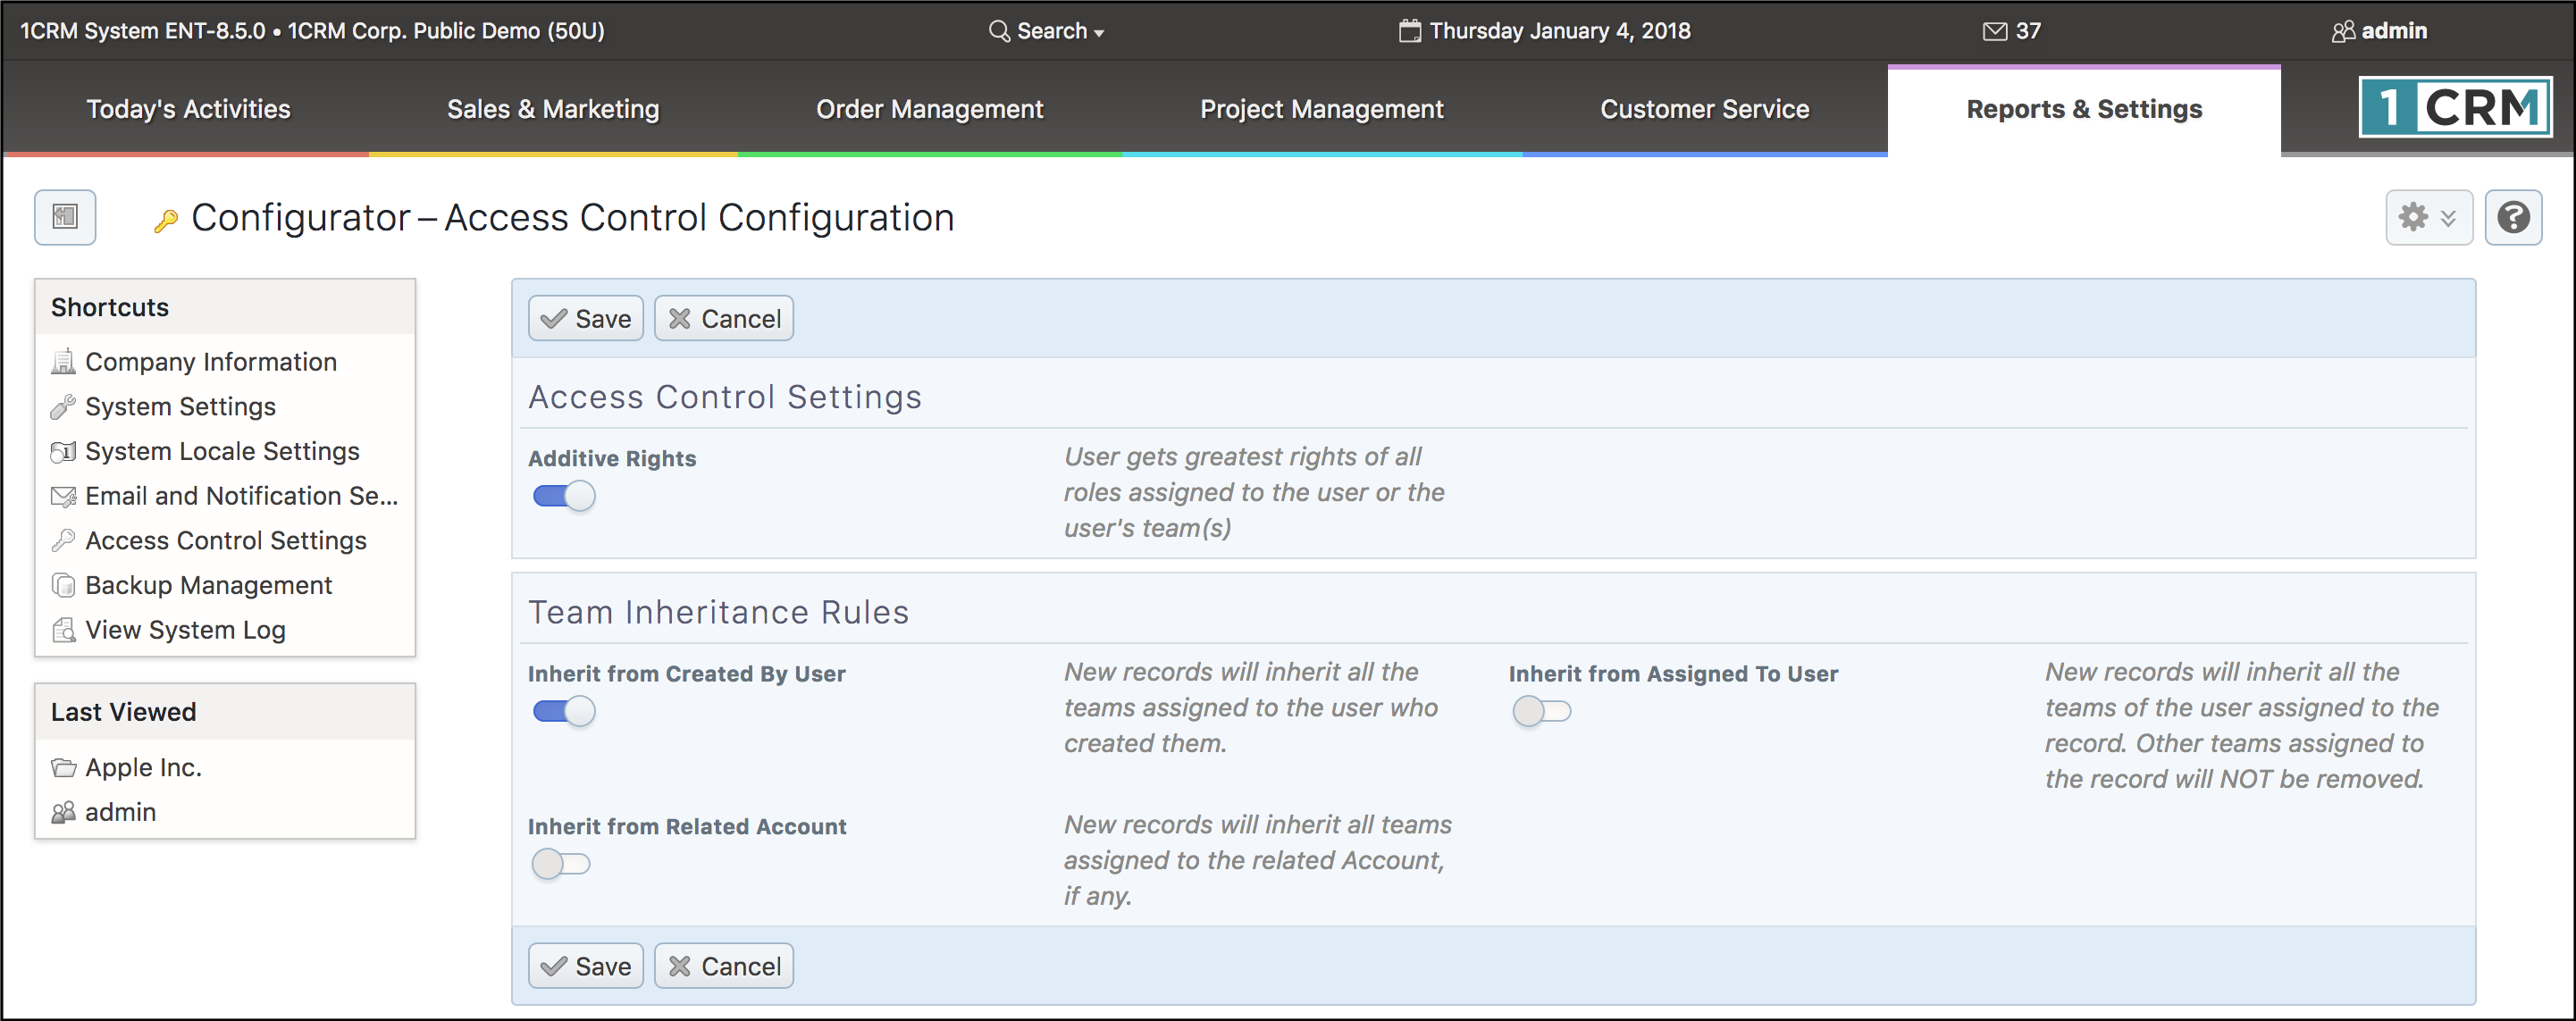The height and width of the screenshot is (1021, 2576).
Task: Switch to Sales & Marketing tab
Action: [553, 109]
